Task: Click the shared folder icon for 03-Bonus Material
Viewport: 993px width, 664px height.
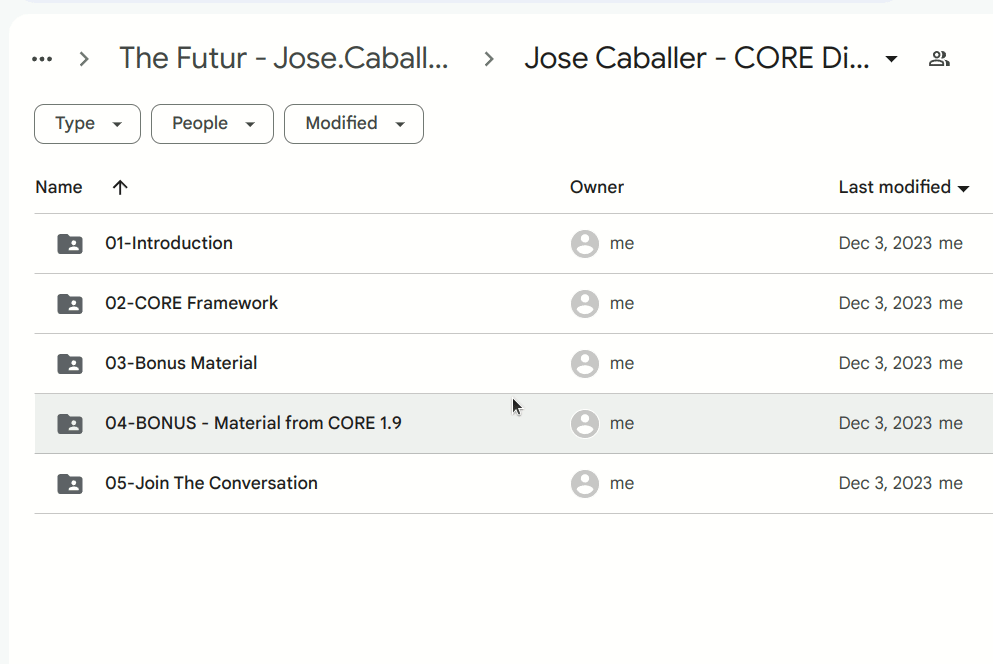Action: 70,364
